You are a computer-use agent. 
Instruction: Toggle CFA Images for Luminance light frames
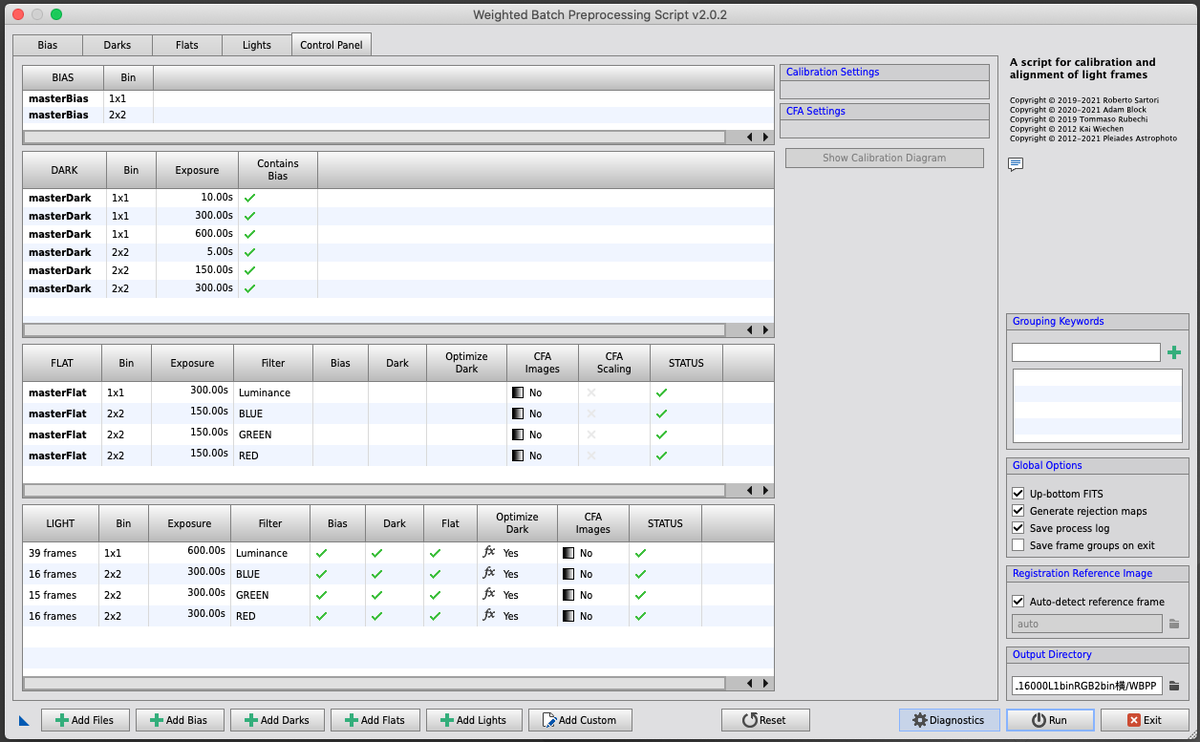pyautogui.click(x=568, y=553)
